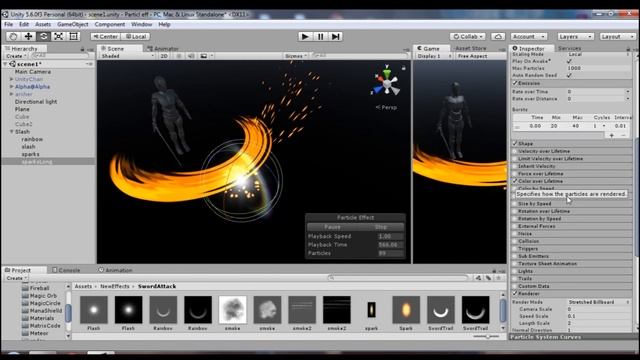Open the Component menu
Screen dimensions: 640x360
(110, 24)
